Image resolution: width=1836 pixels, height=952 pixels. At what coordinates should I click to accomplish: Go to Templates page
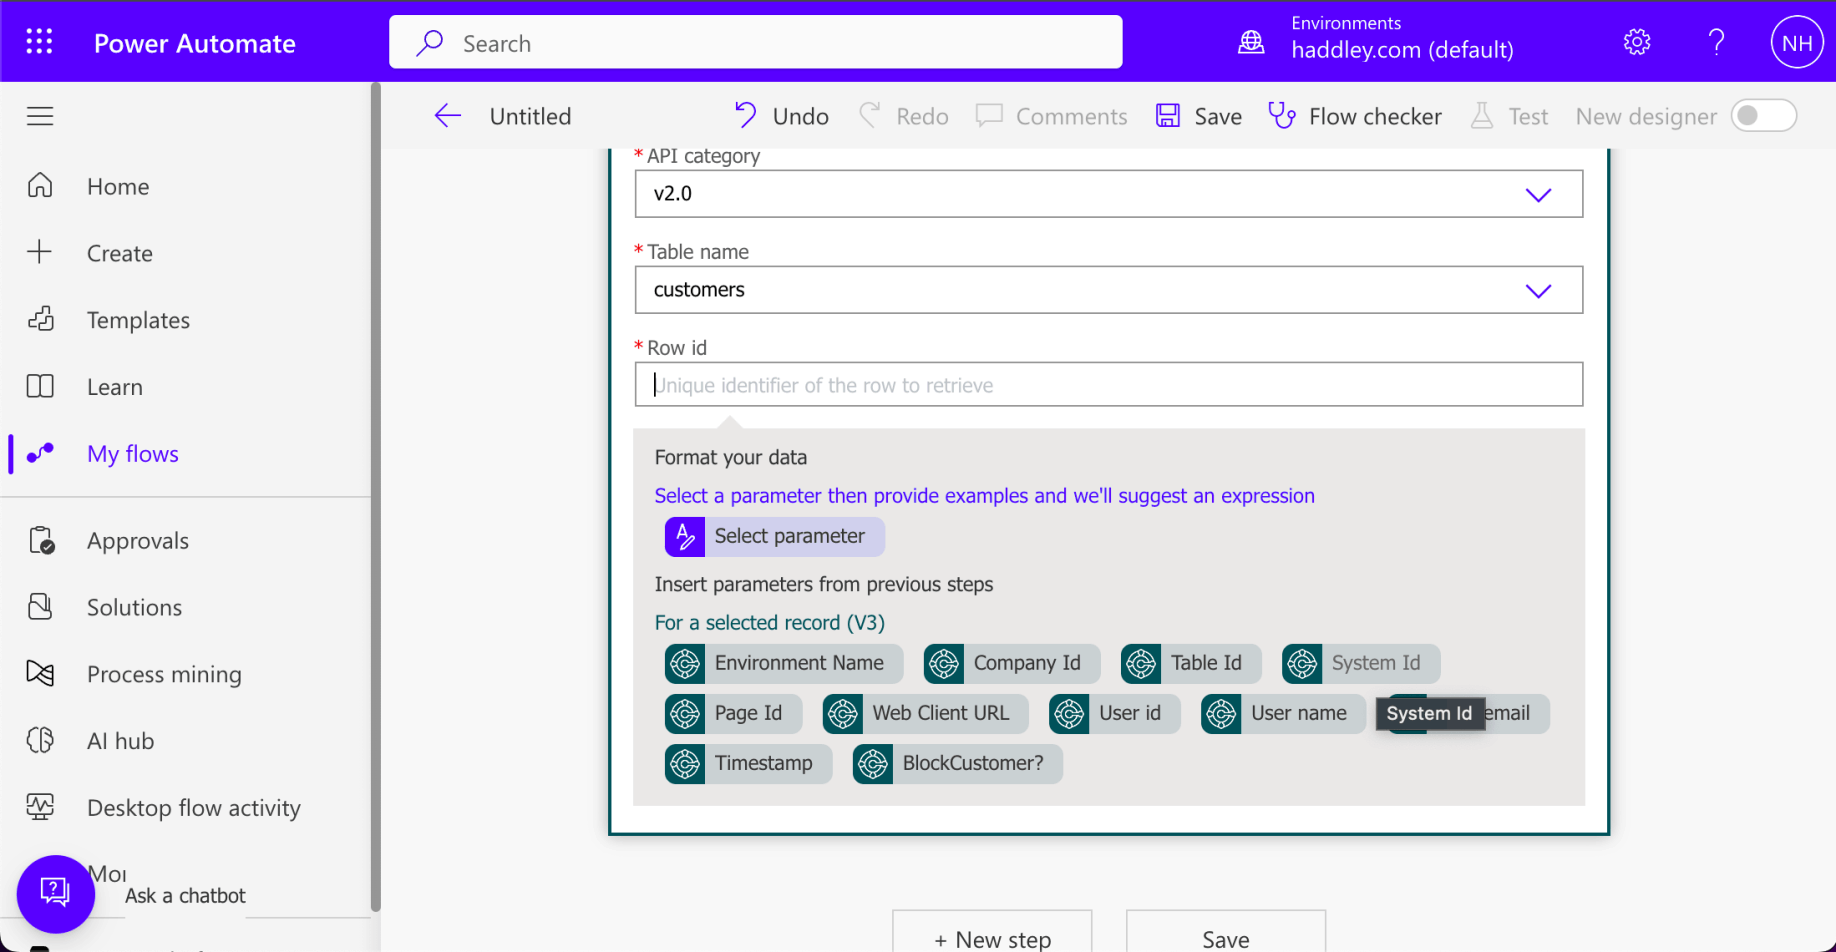(138, 320)
